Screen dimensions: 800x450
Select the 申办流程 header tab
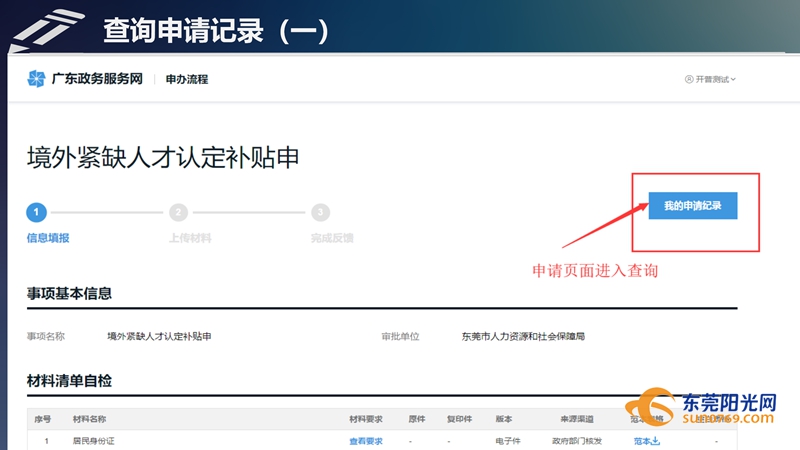187,79
